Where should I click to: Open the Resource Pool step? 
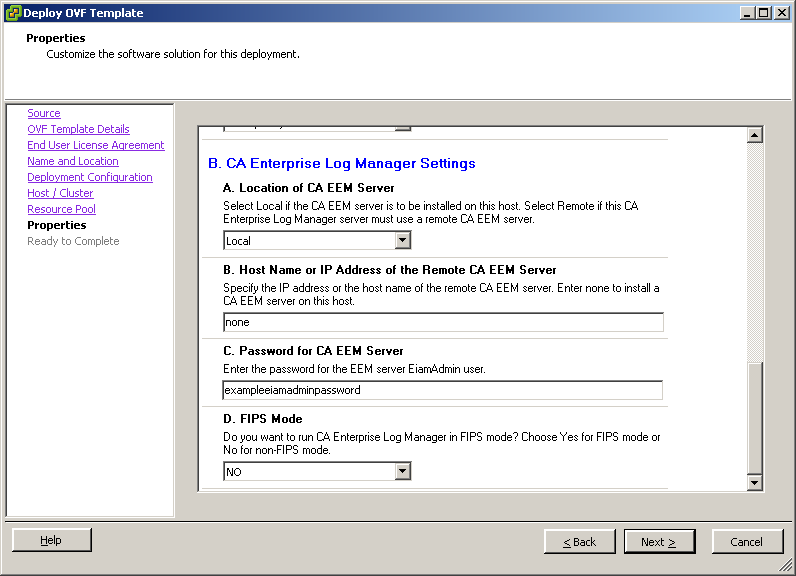[x=62, y=209]
